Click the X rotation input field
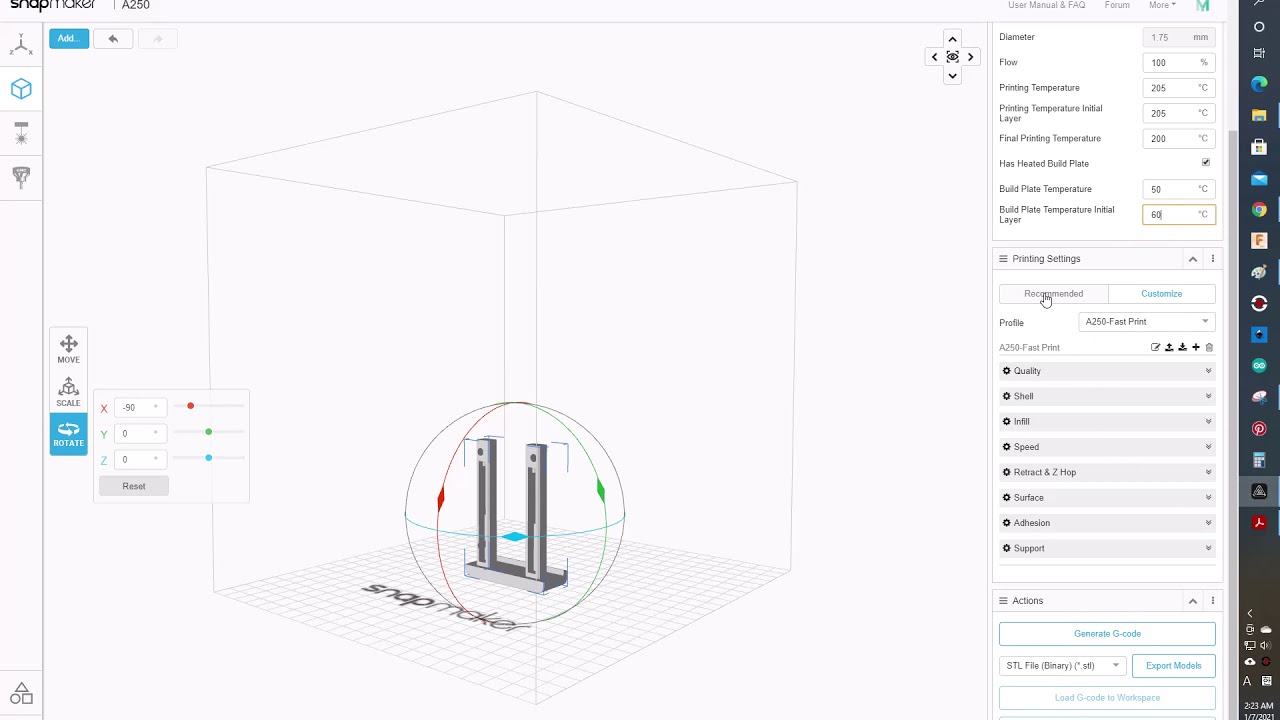This screenshot has width=1280, height=720. [141, 408]
